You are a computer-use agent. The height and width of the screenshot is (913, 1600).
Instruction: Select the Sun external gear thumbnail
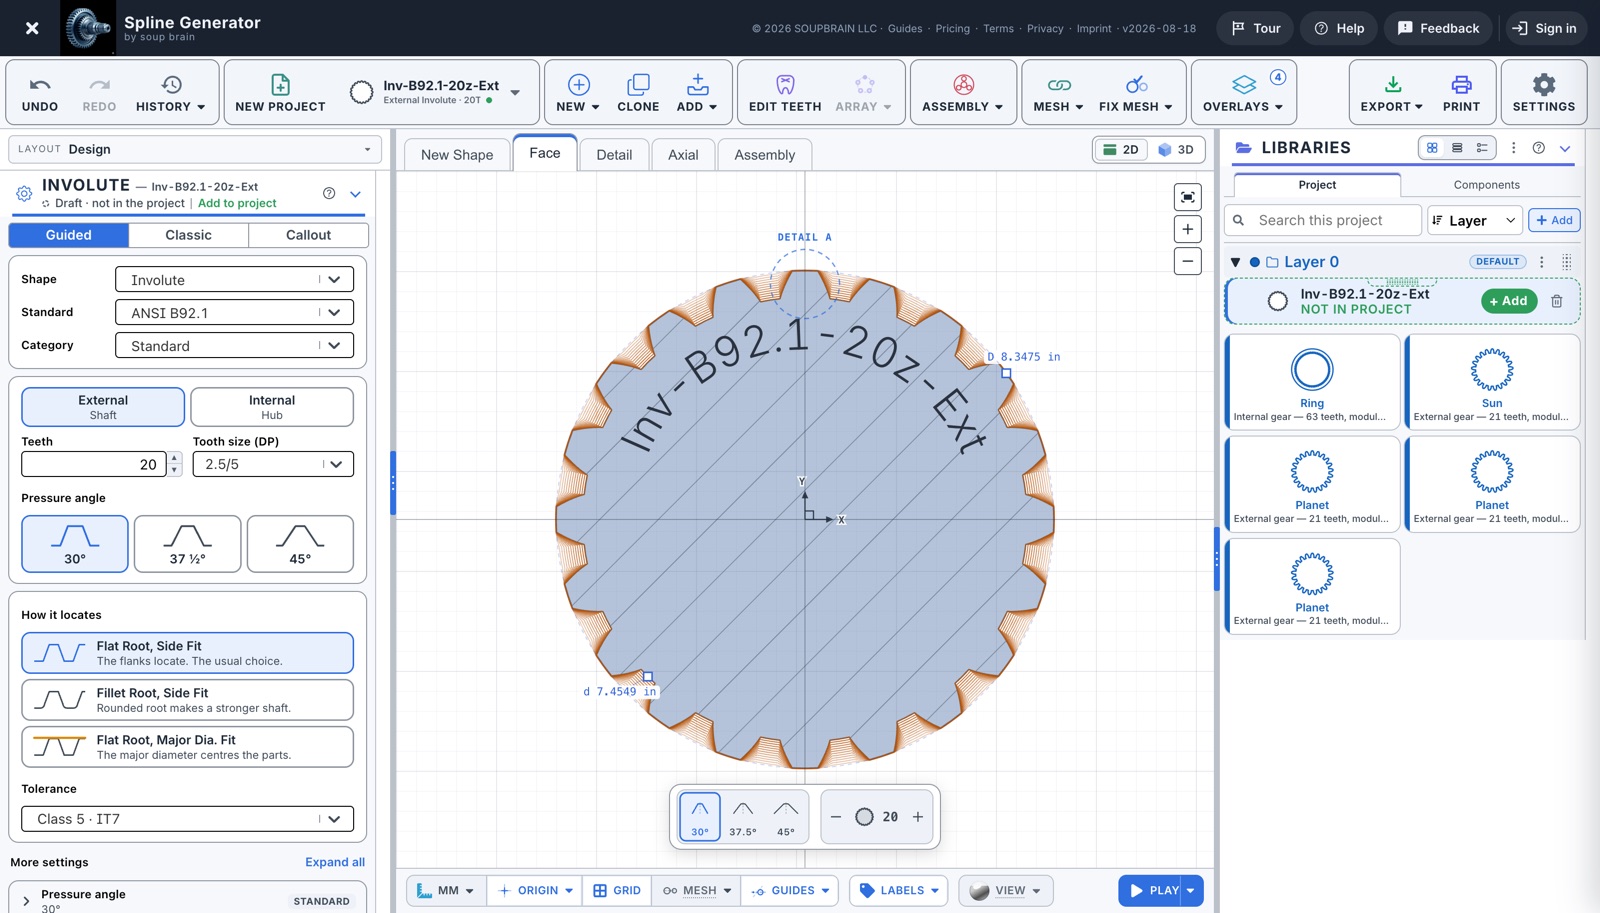pos(1492,383)
